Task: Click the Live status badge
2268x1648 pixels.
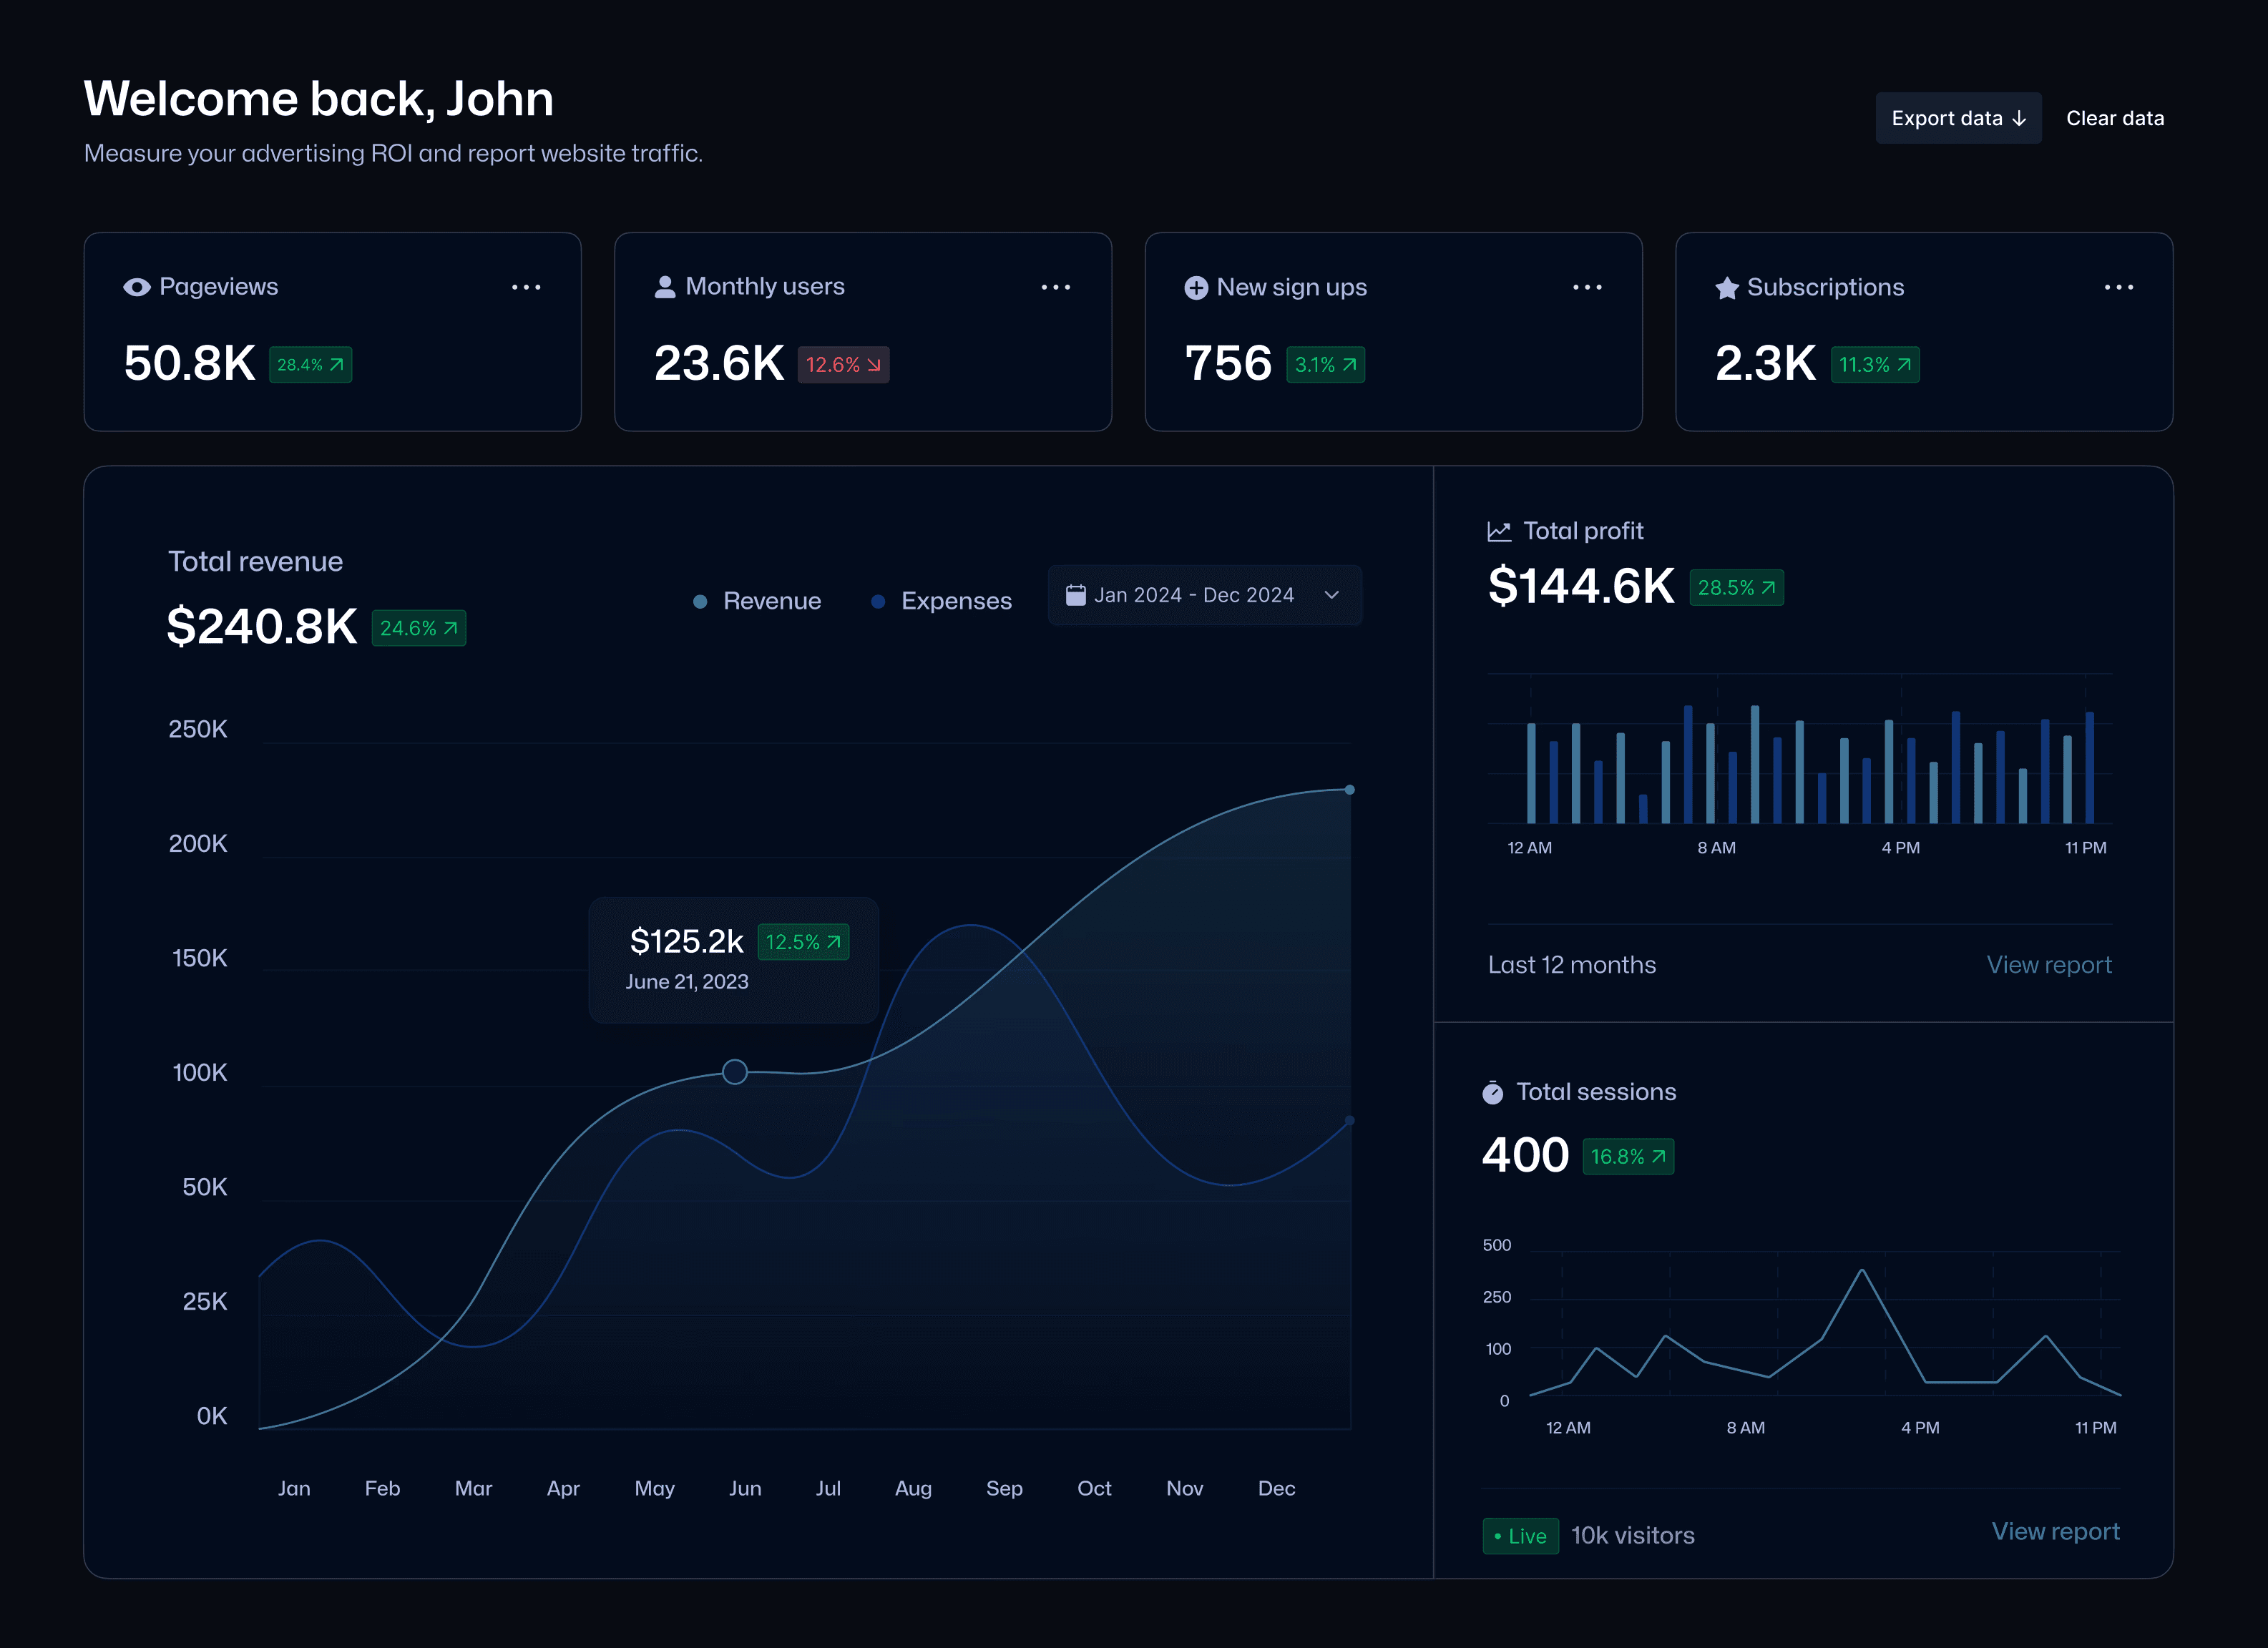Action: [x=1520, y=1536]
